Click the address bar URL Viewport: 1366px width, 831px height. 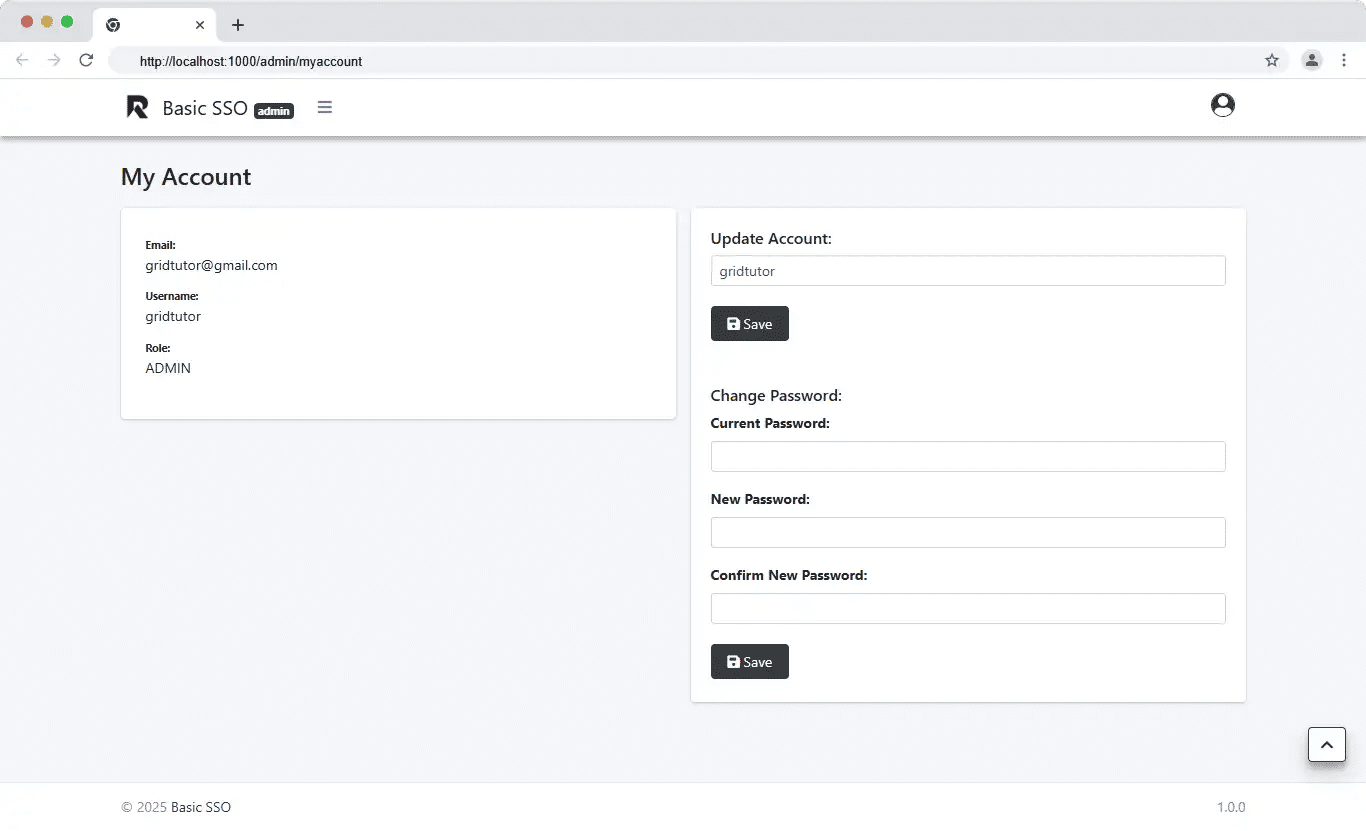point(251,61)
